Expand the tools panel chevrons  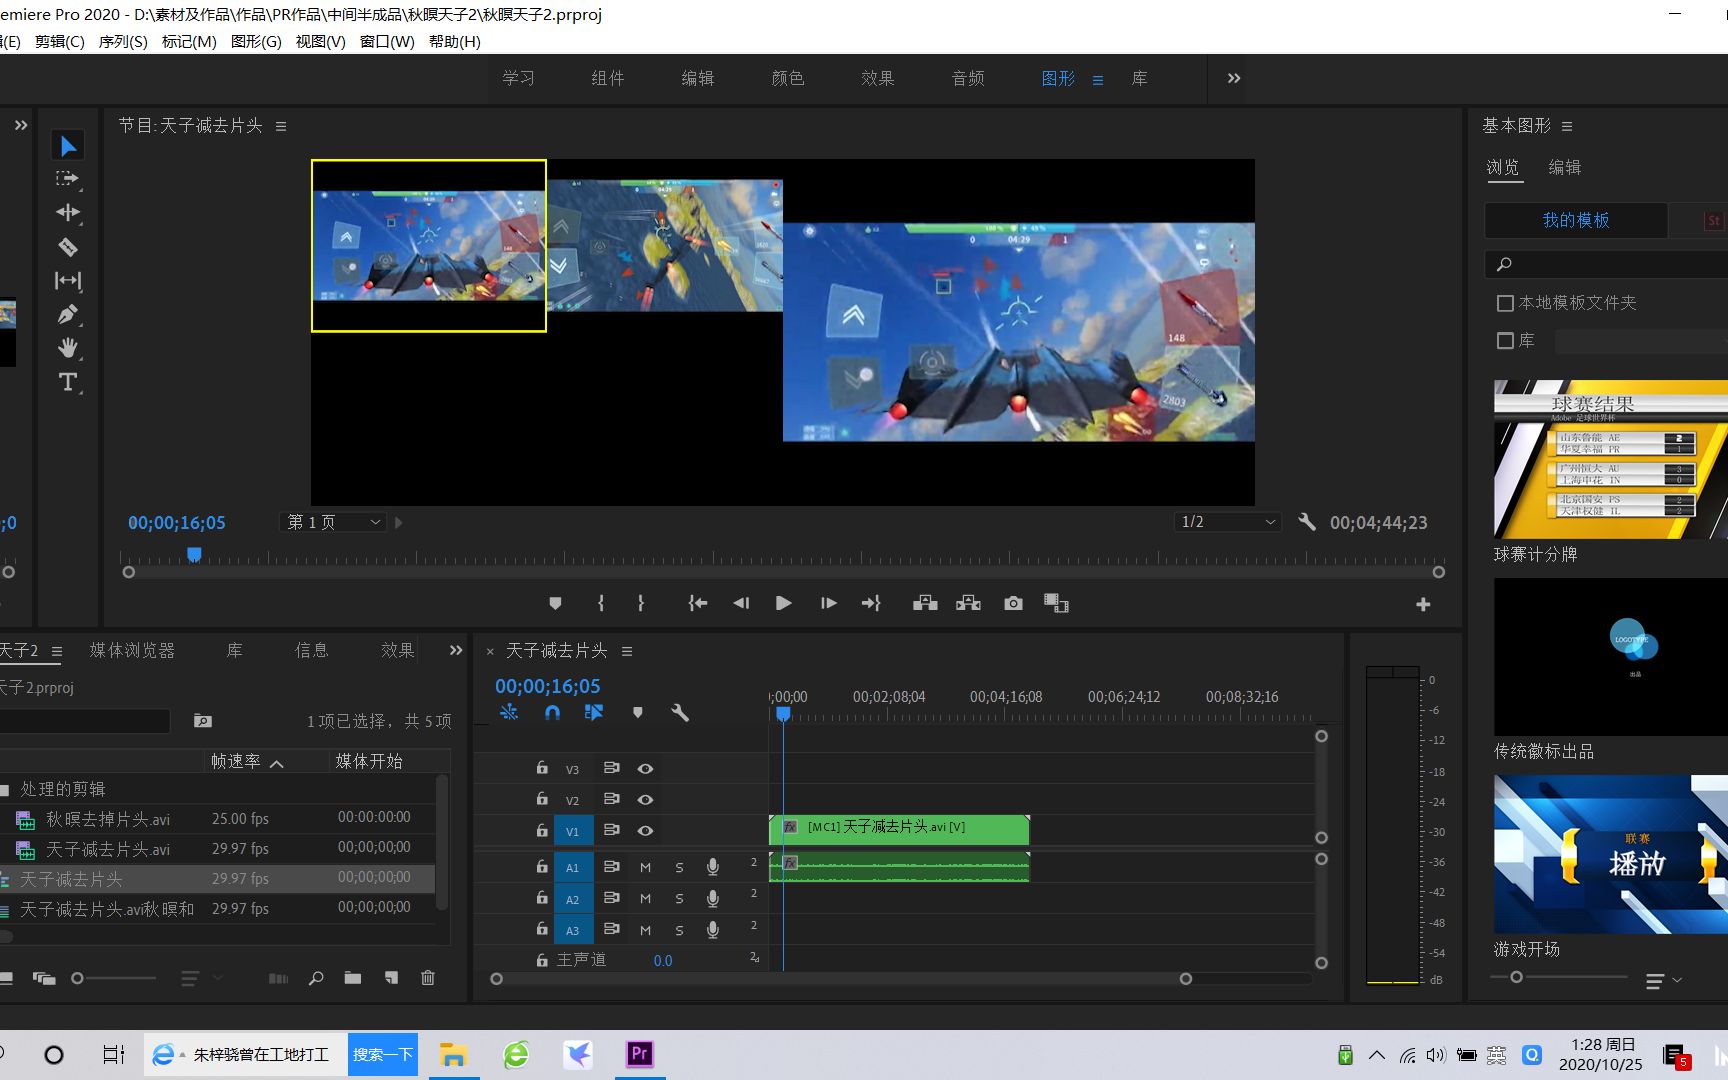[x=21, y=125]
